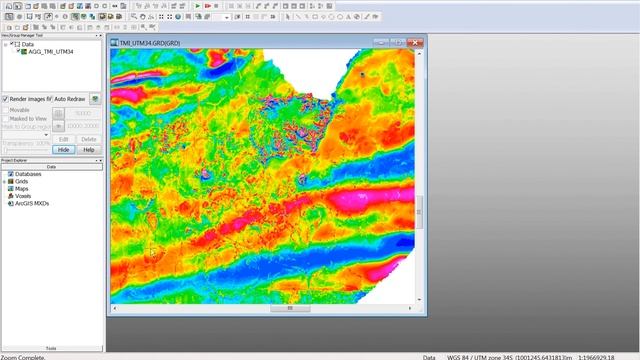Select the zoom magnifier tool
This screenshot has height=360, width=640.
click(x=134, y=17)
